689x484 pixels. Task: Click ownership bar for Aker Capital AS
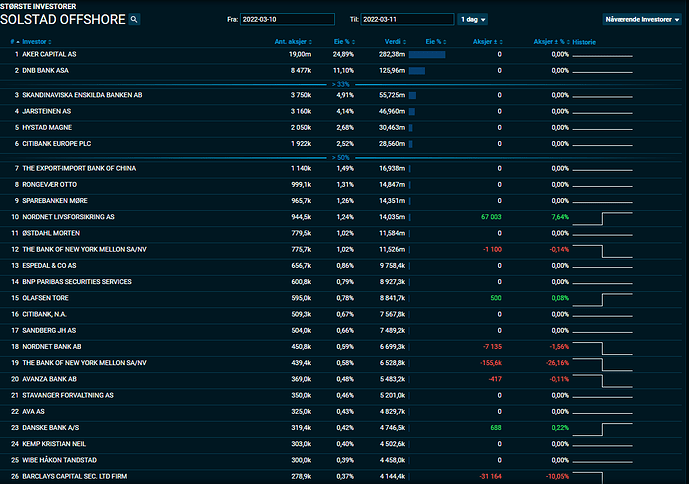click(427, 55)
